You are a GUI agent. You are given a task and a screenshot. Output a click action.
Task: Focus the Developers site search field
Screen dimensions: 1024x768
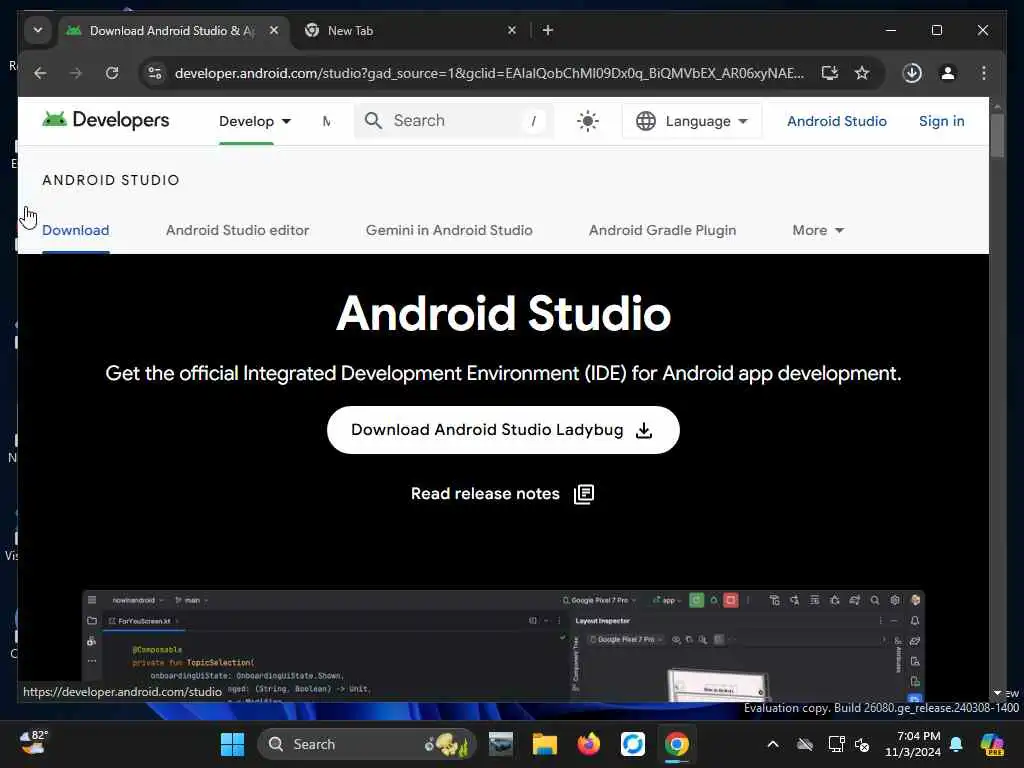point(454,121)
